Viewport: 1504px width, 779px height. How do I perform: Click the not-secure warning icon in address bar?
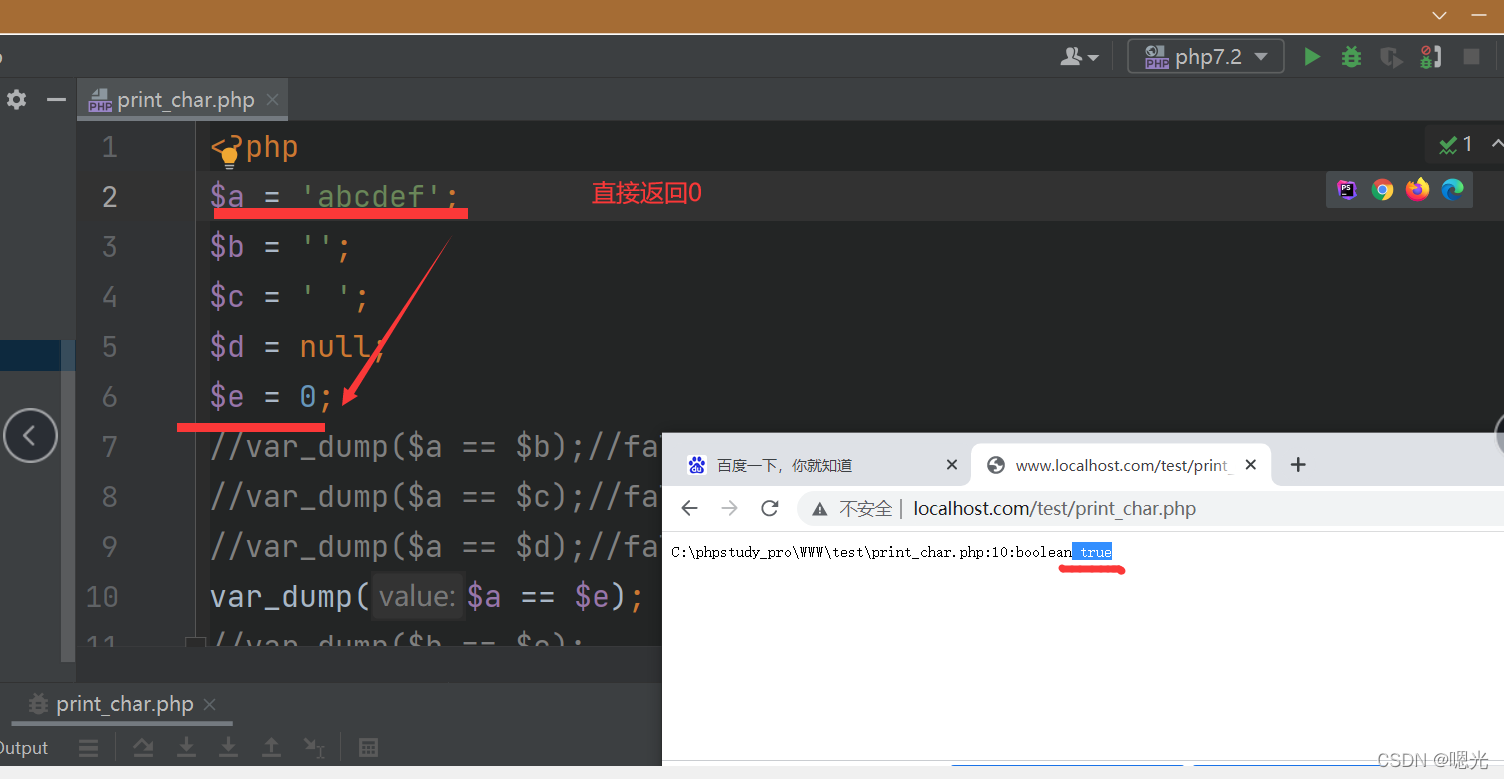(x=820, y=509)
